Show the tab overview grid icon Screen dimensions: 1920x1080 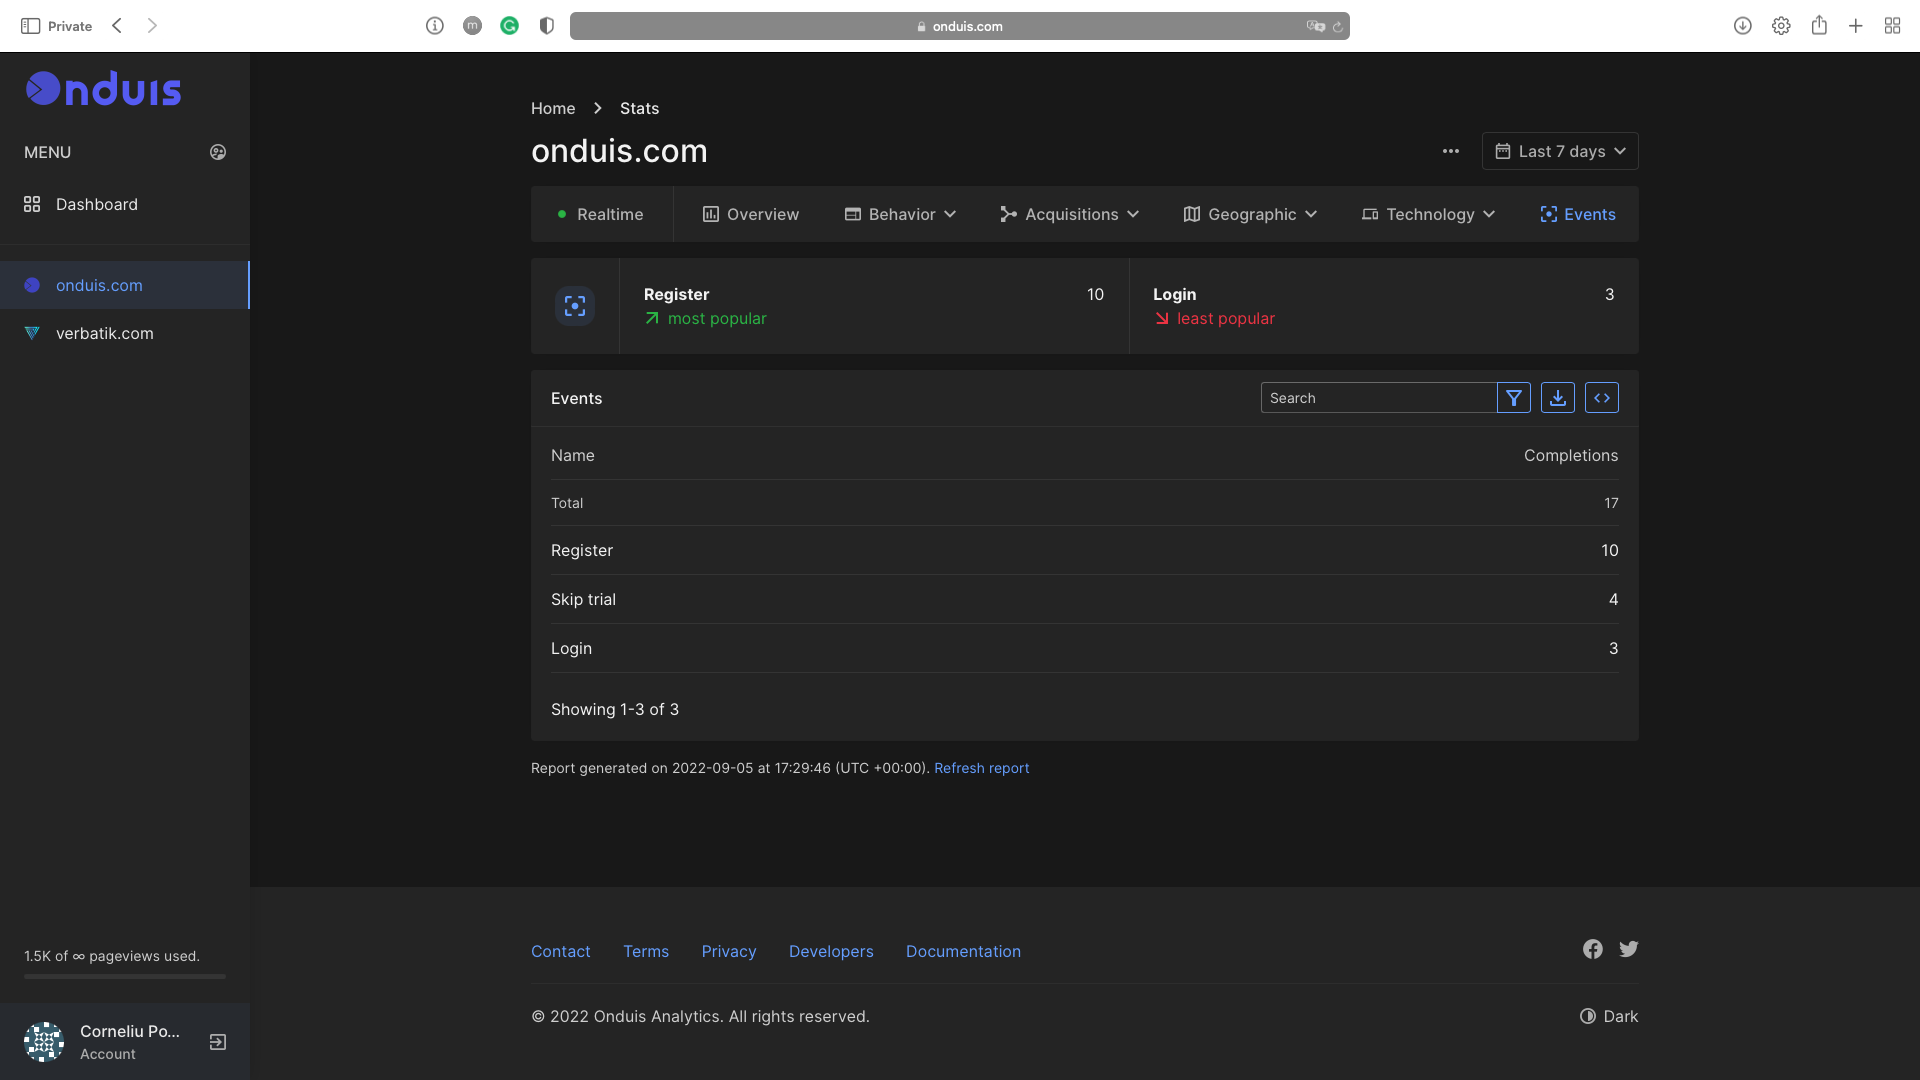[x=1893, y=26]
